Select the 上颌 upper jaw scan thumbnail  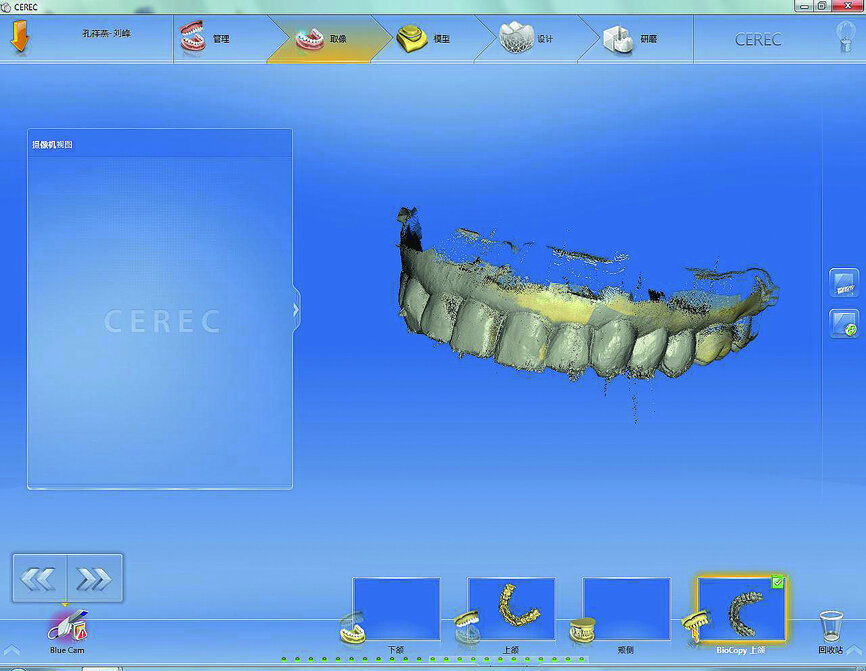[x=511, y=609]
